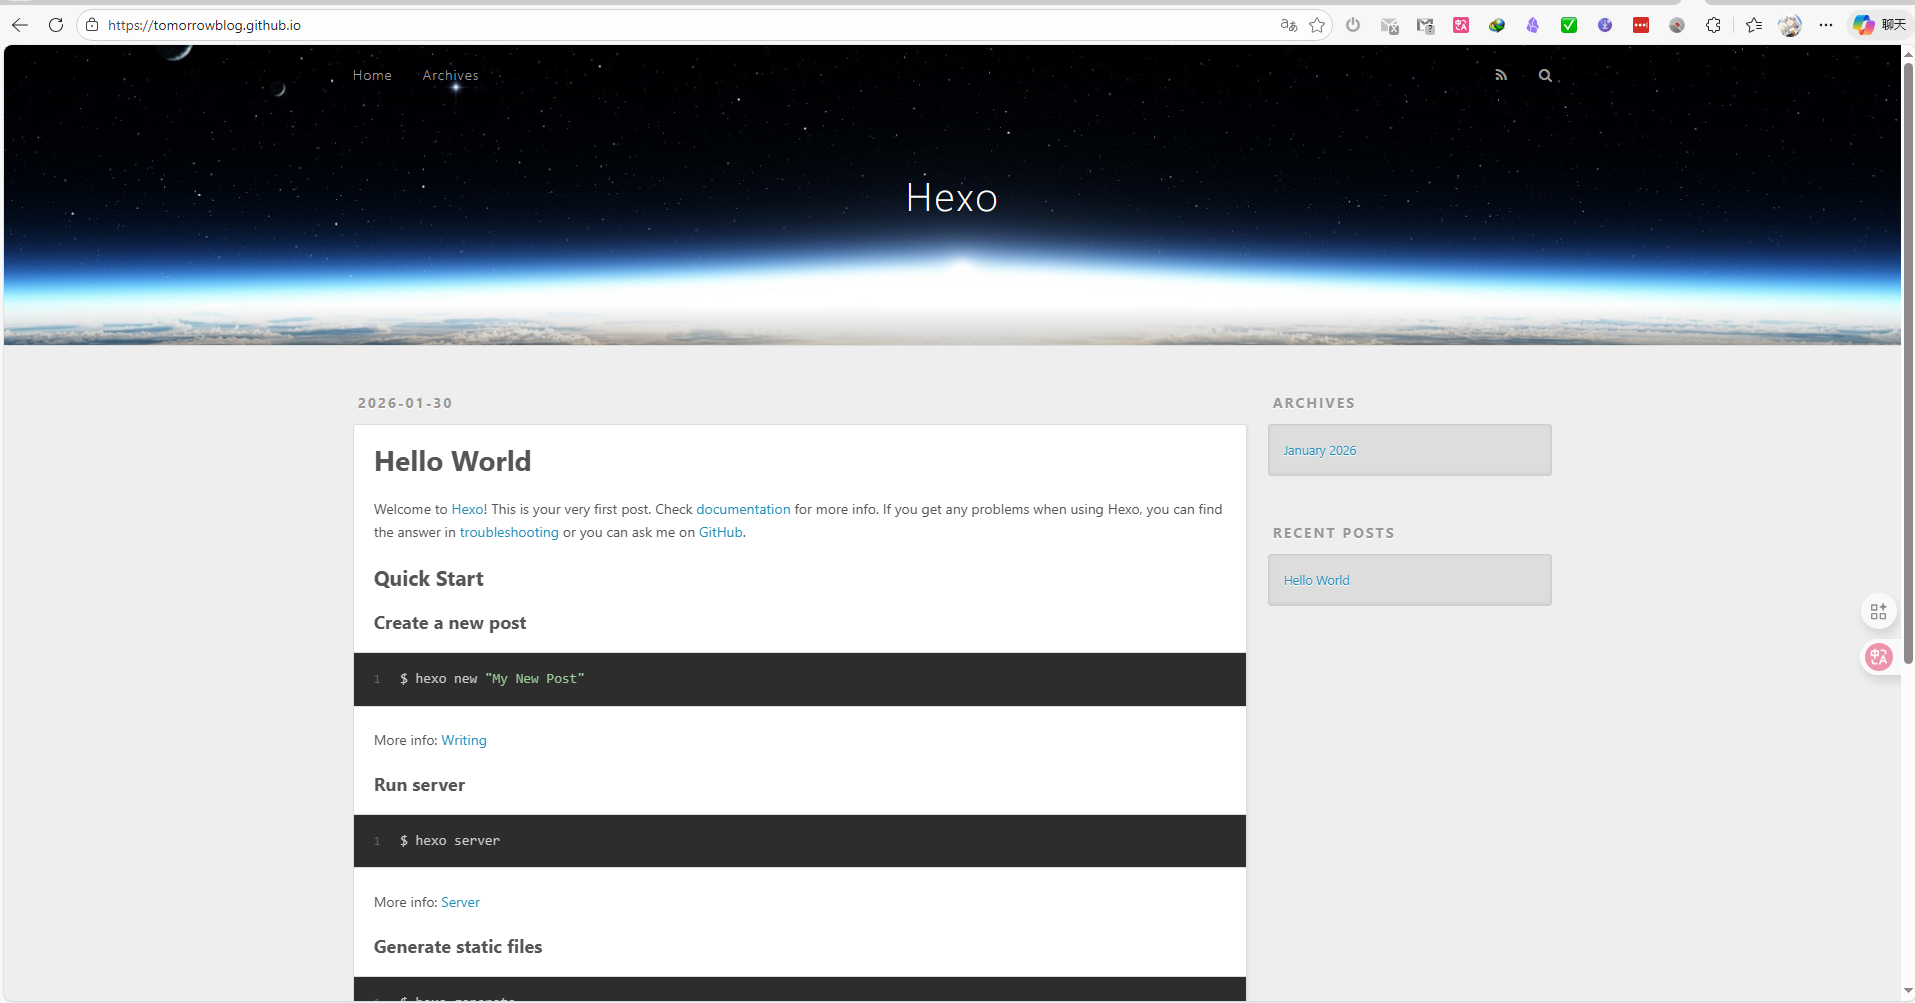
Task: Open the Archives nav link
Action: pos(450,75)
